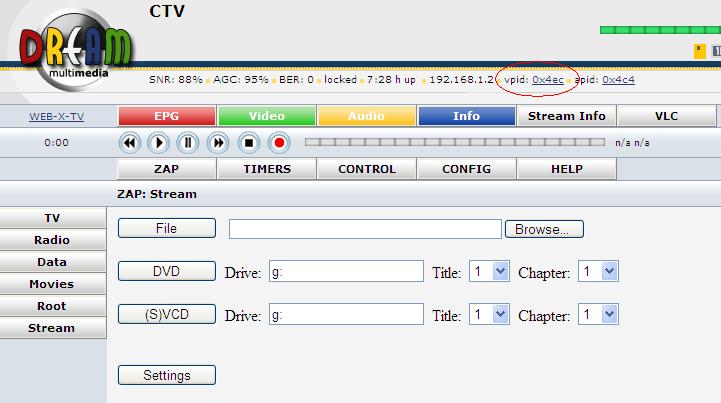Click the SNR: 88% status text
This screenshot has width=721, height=403.
click(x=176, y=80)
